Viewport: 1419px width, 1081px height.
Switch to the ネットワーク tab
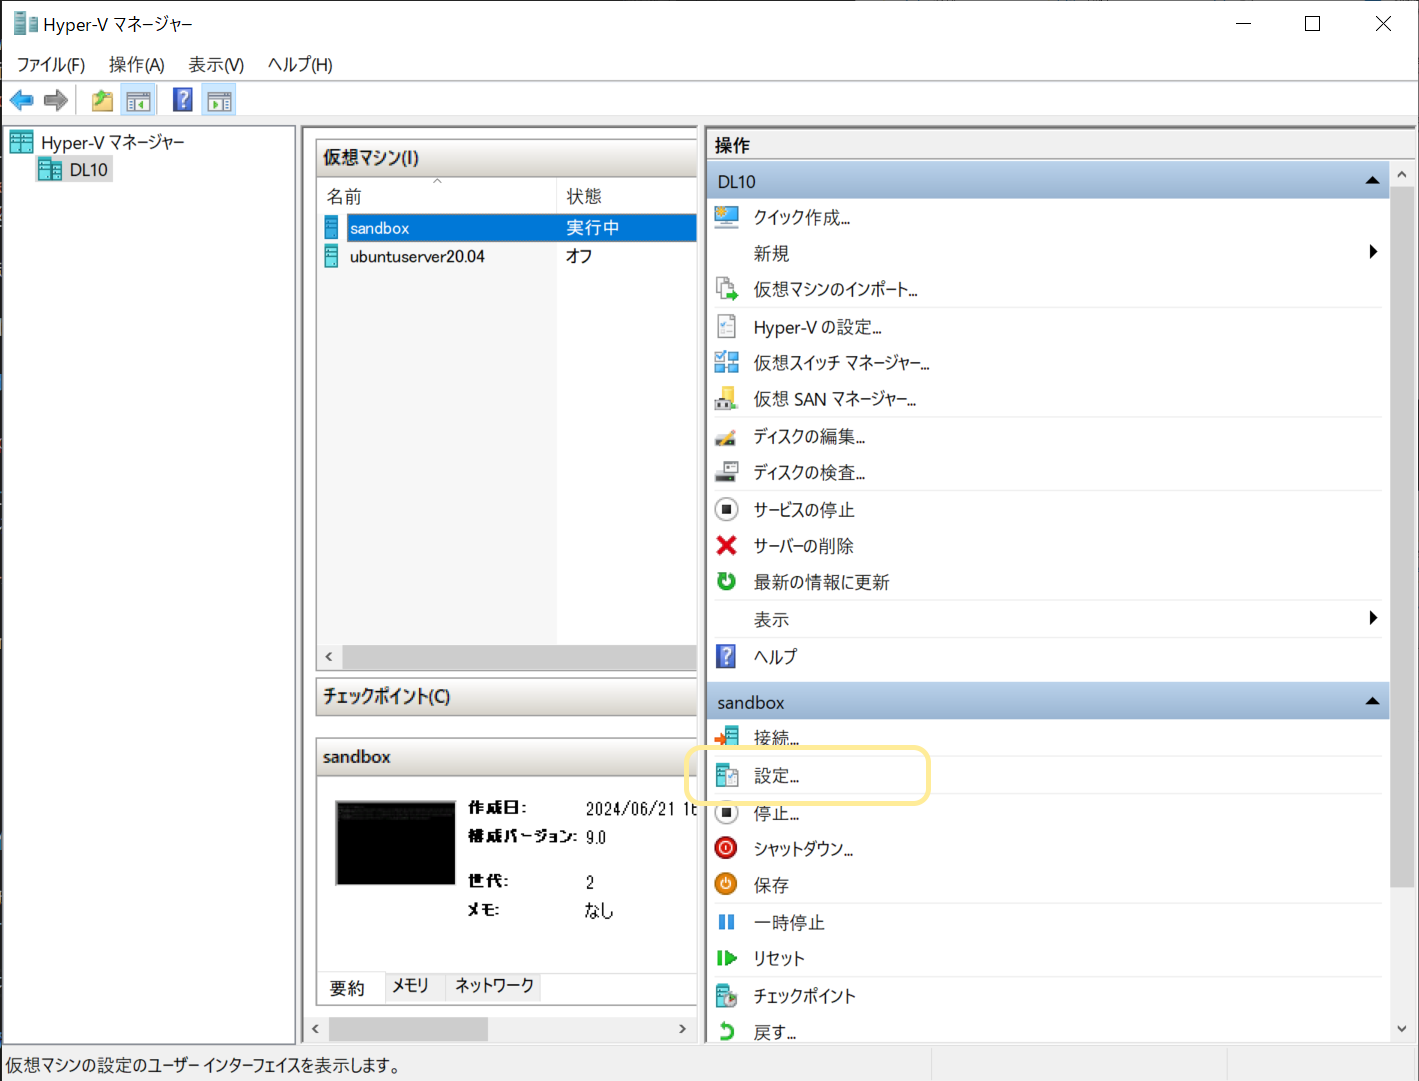pos(494,986)
